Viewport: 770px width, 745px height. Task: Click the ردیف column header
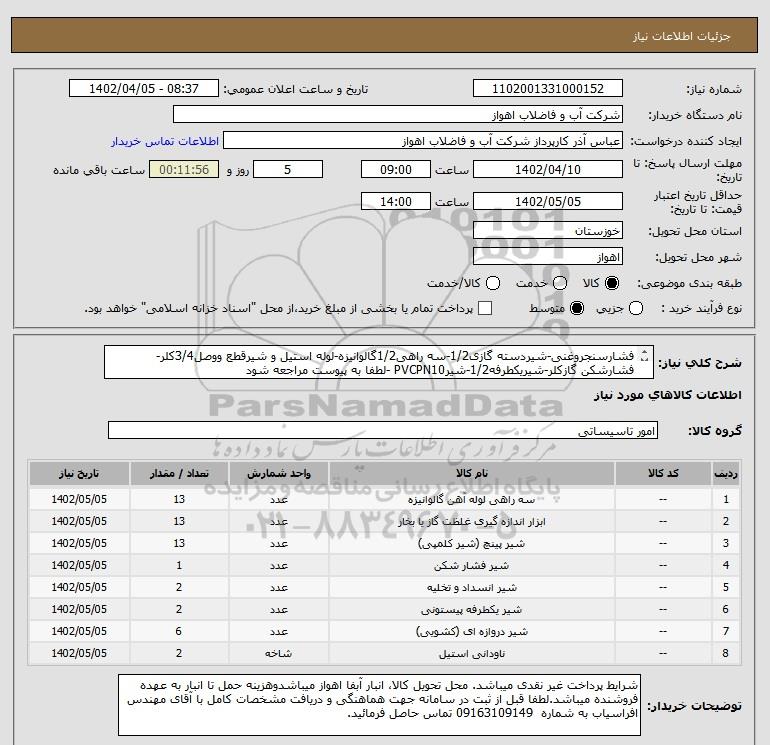[x=726, y=473]
